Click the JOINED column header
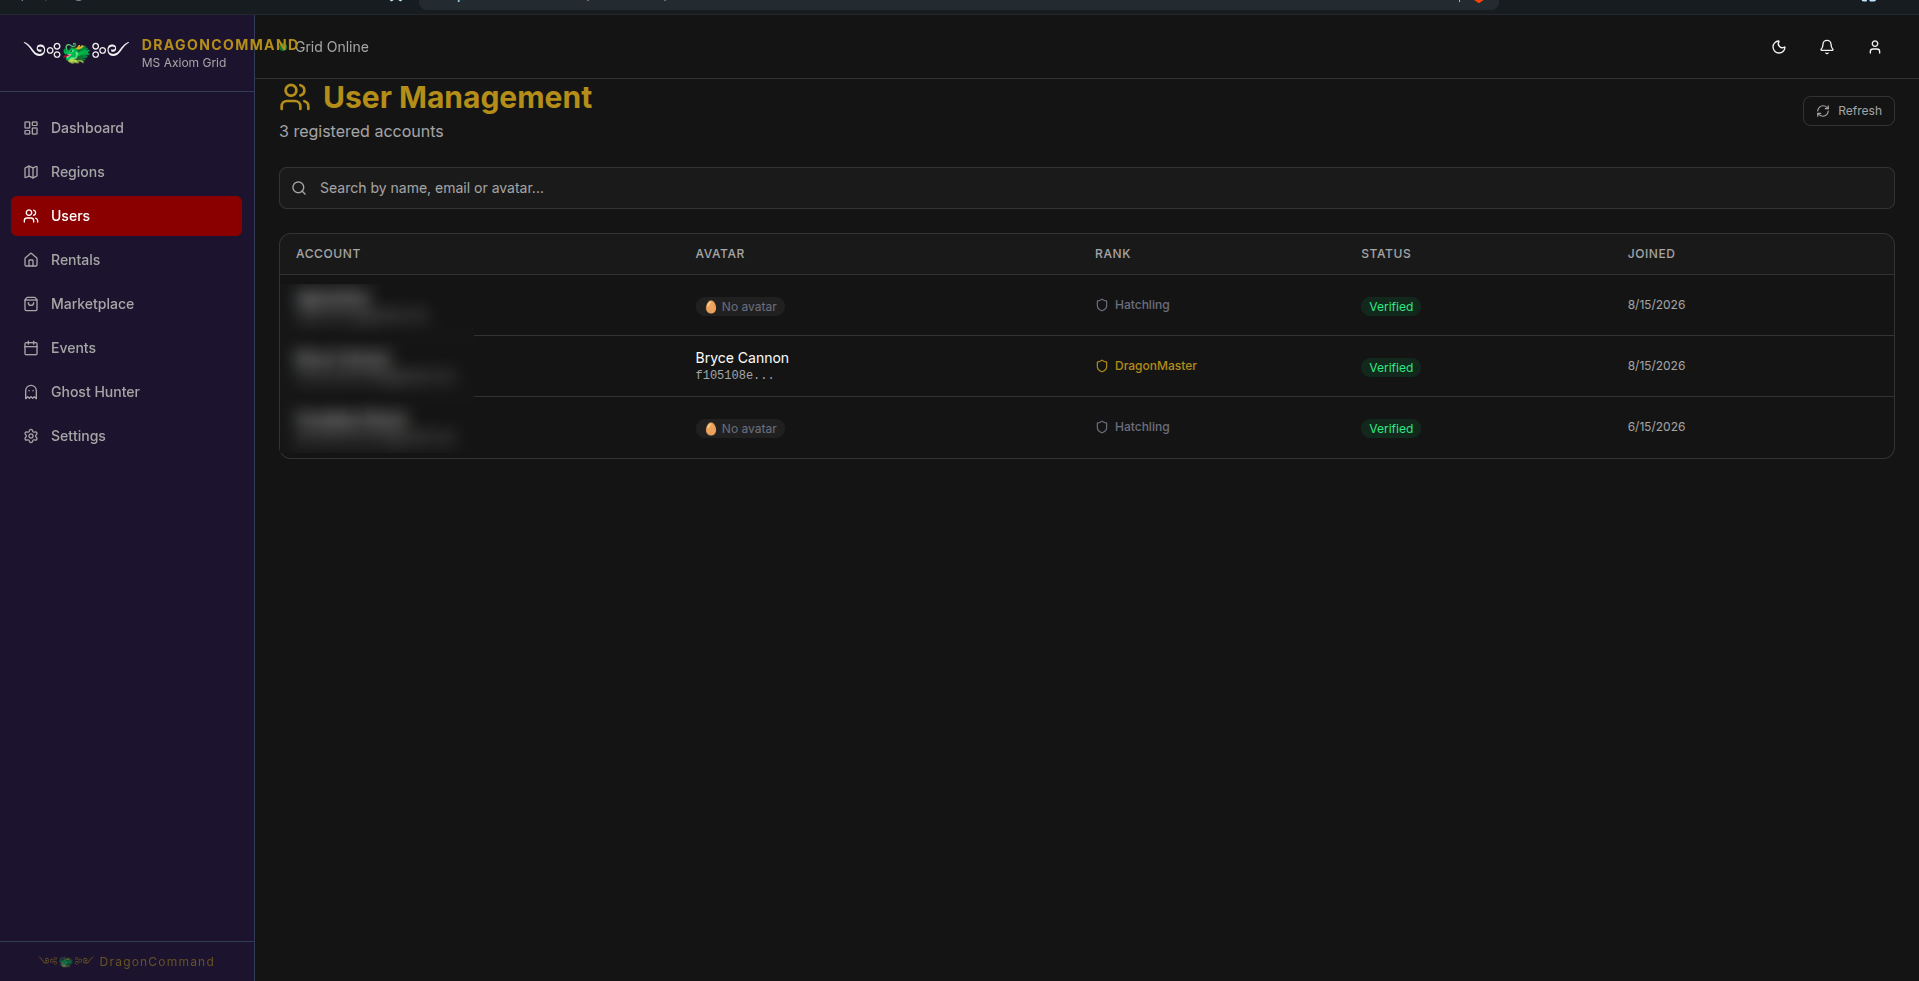Screen dimensions: 1919x981 click(1650, 254)
